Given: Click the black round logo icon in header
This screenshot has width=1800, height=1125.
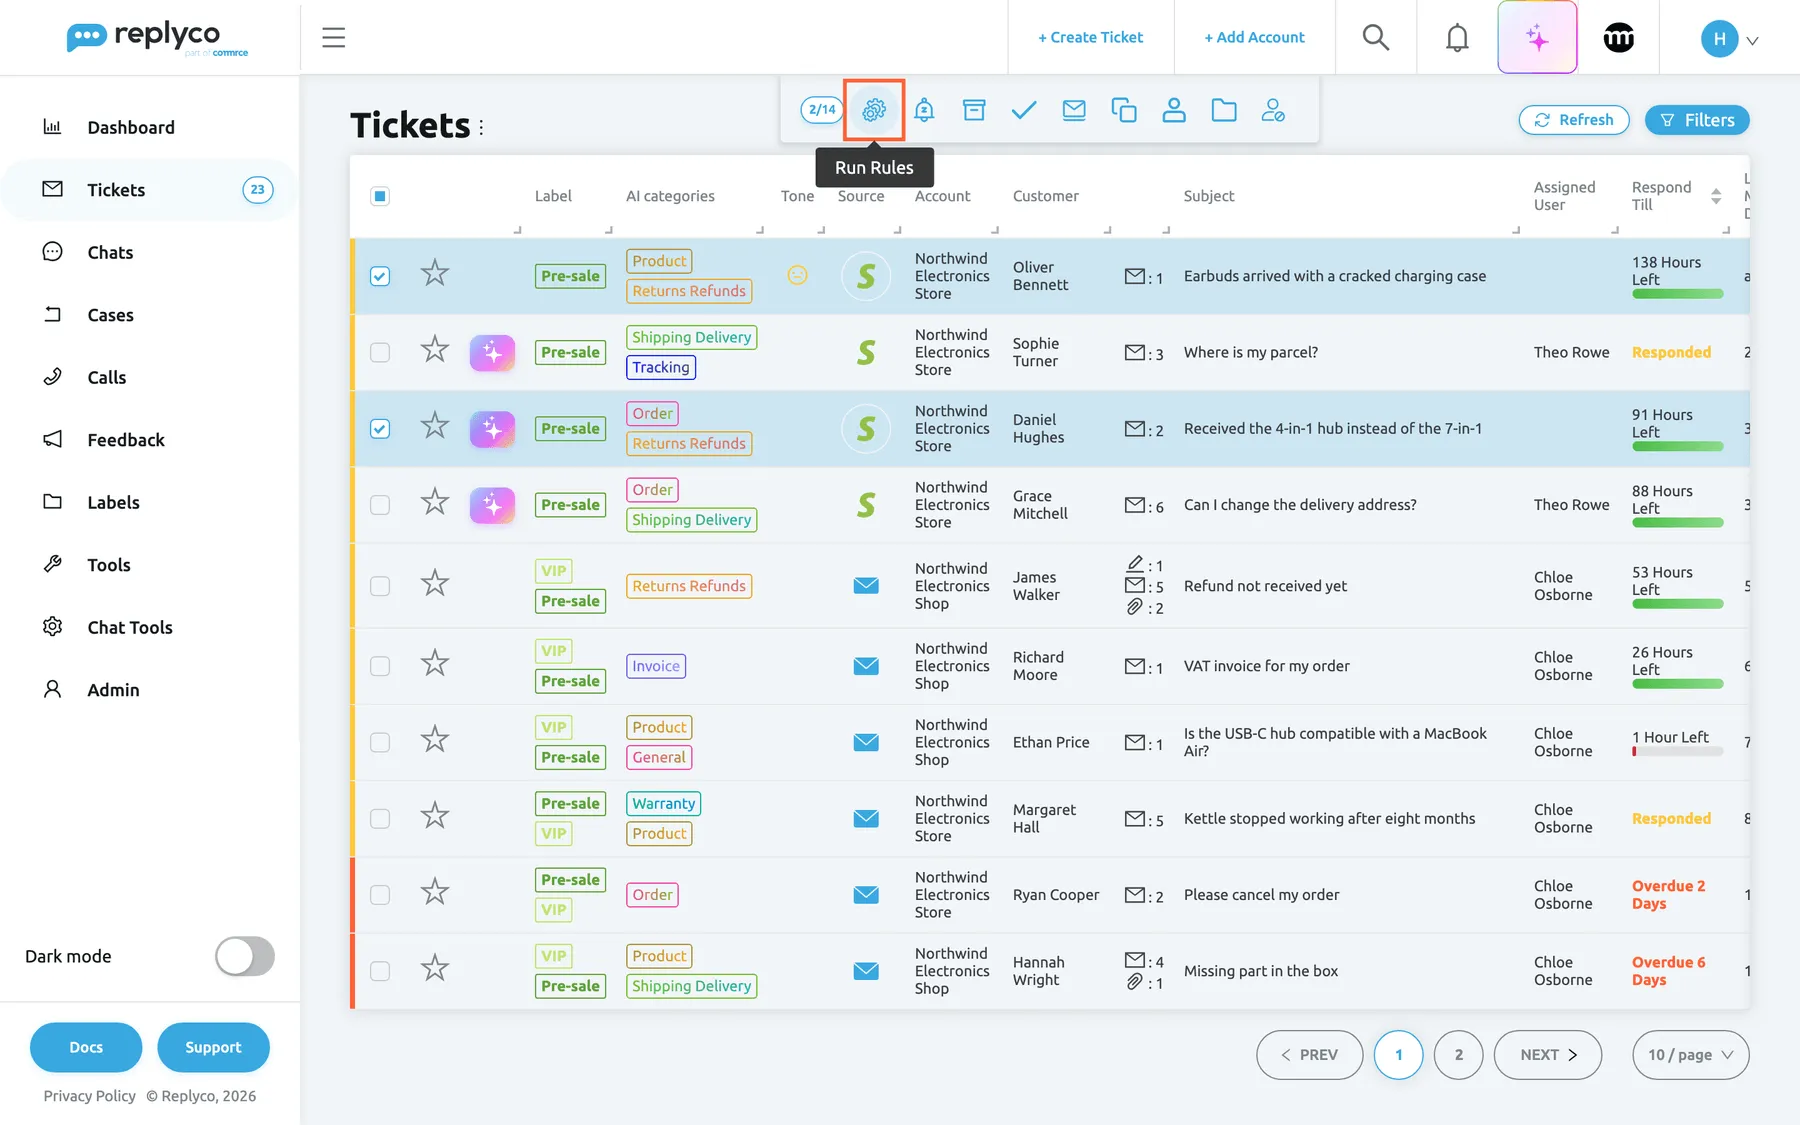Looking at the screenshot, I should pyautogui.click(x=1619, y=38).
